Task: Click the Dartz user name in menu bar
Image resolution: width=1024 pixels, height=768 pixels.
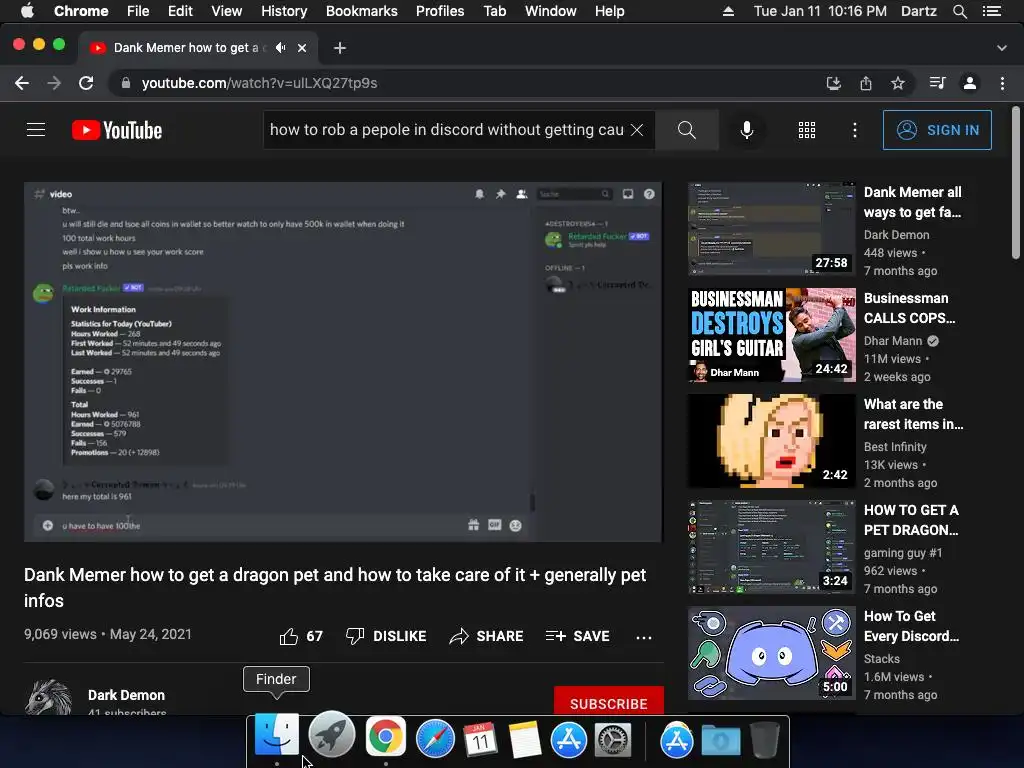Action: [919, 11]
